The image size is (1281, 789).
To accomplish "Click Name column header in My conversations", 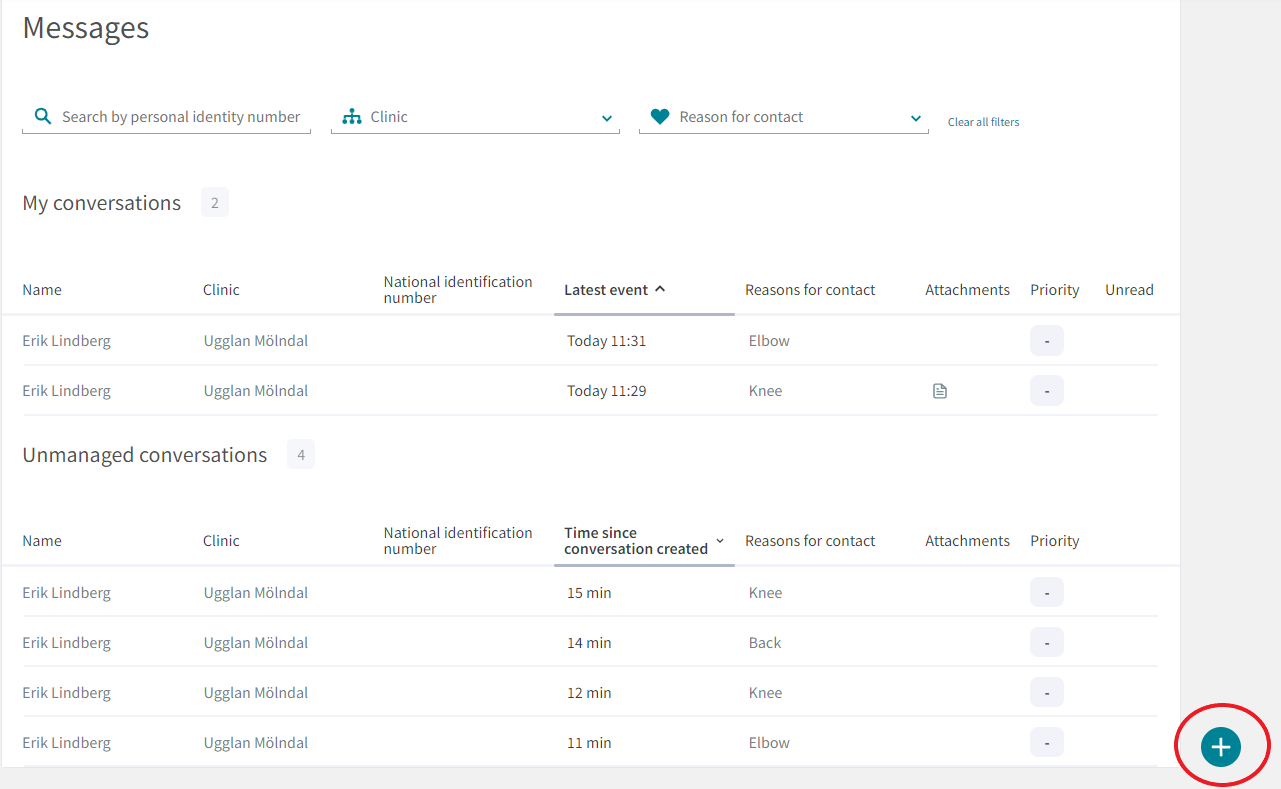I will [42, 290].
